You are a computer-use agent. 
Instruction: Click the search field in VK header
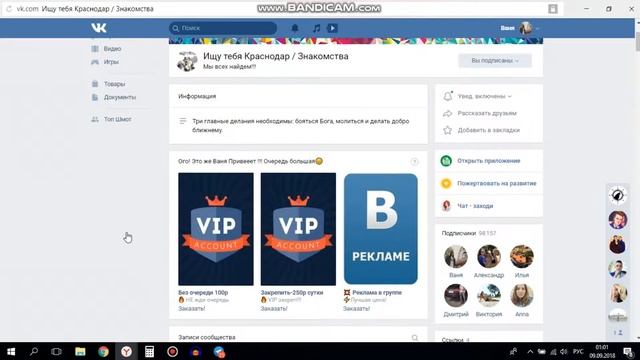click(223, 28)
